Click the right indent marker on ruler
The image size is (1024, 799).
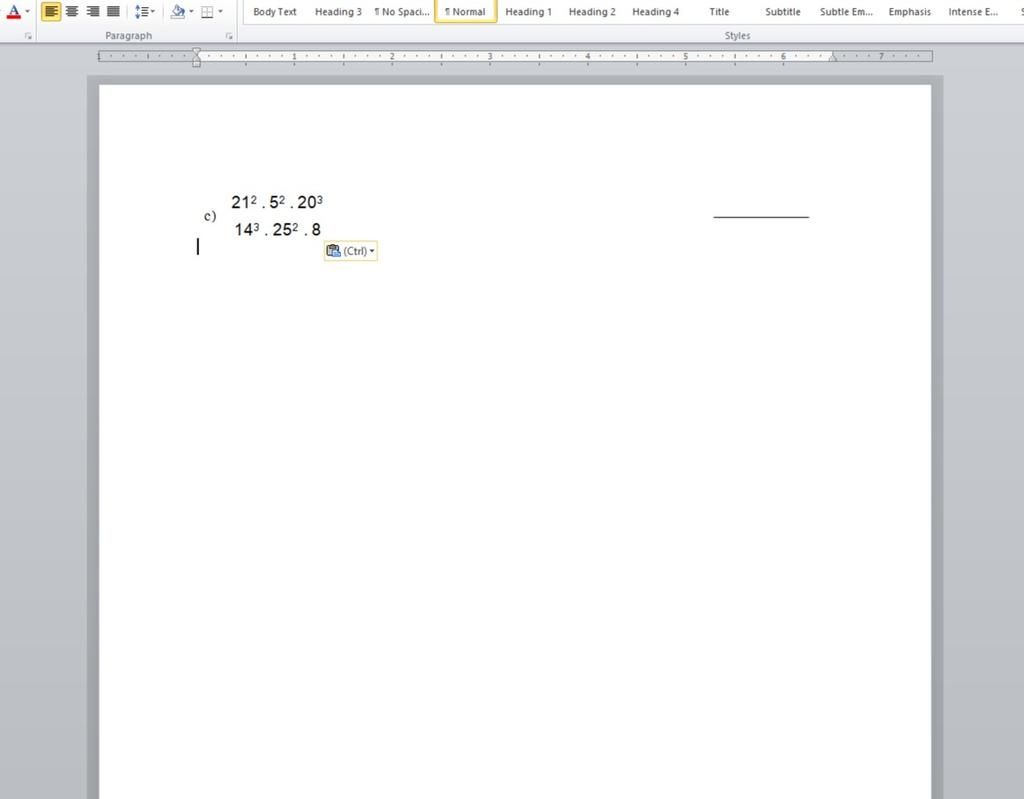pos(833,58)
